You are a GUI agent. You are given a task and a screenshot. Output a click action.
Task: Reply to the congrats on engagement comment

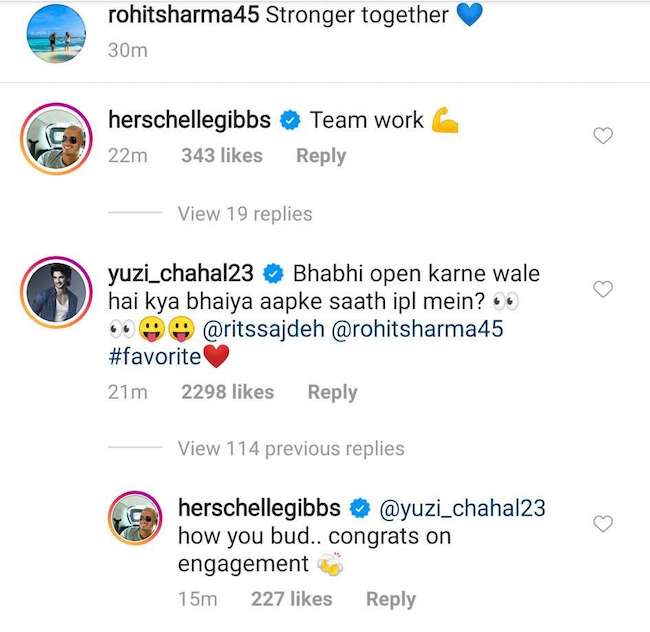390,599
